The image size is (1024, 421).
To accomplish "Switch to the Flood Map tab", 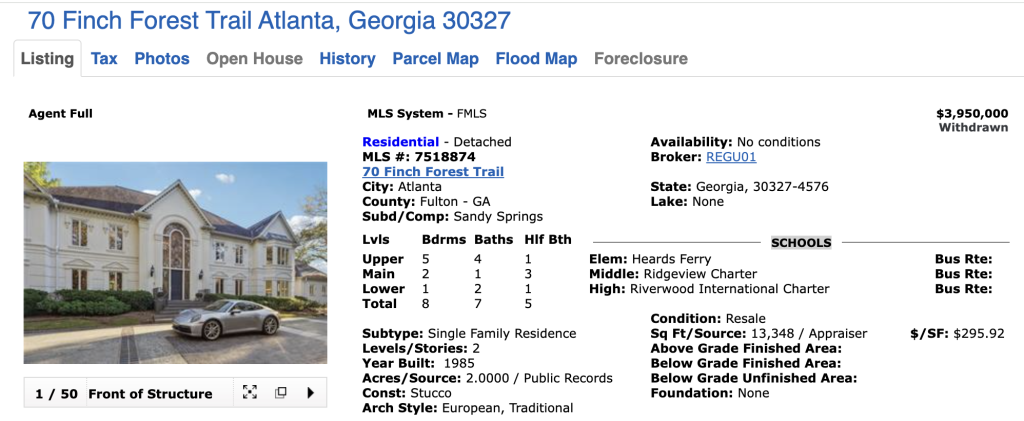I will (x=536, y=59).
